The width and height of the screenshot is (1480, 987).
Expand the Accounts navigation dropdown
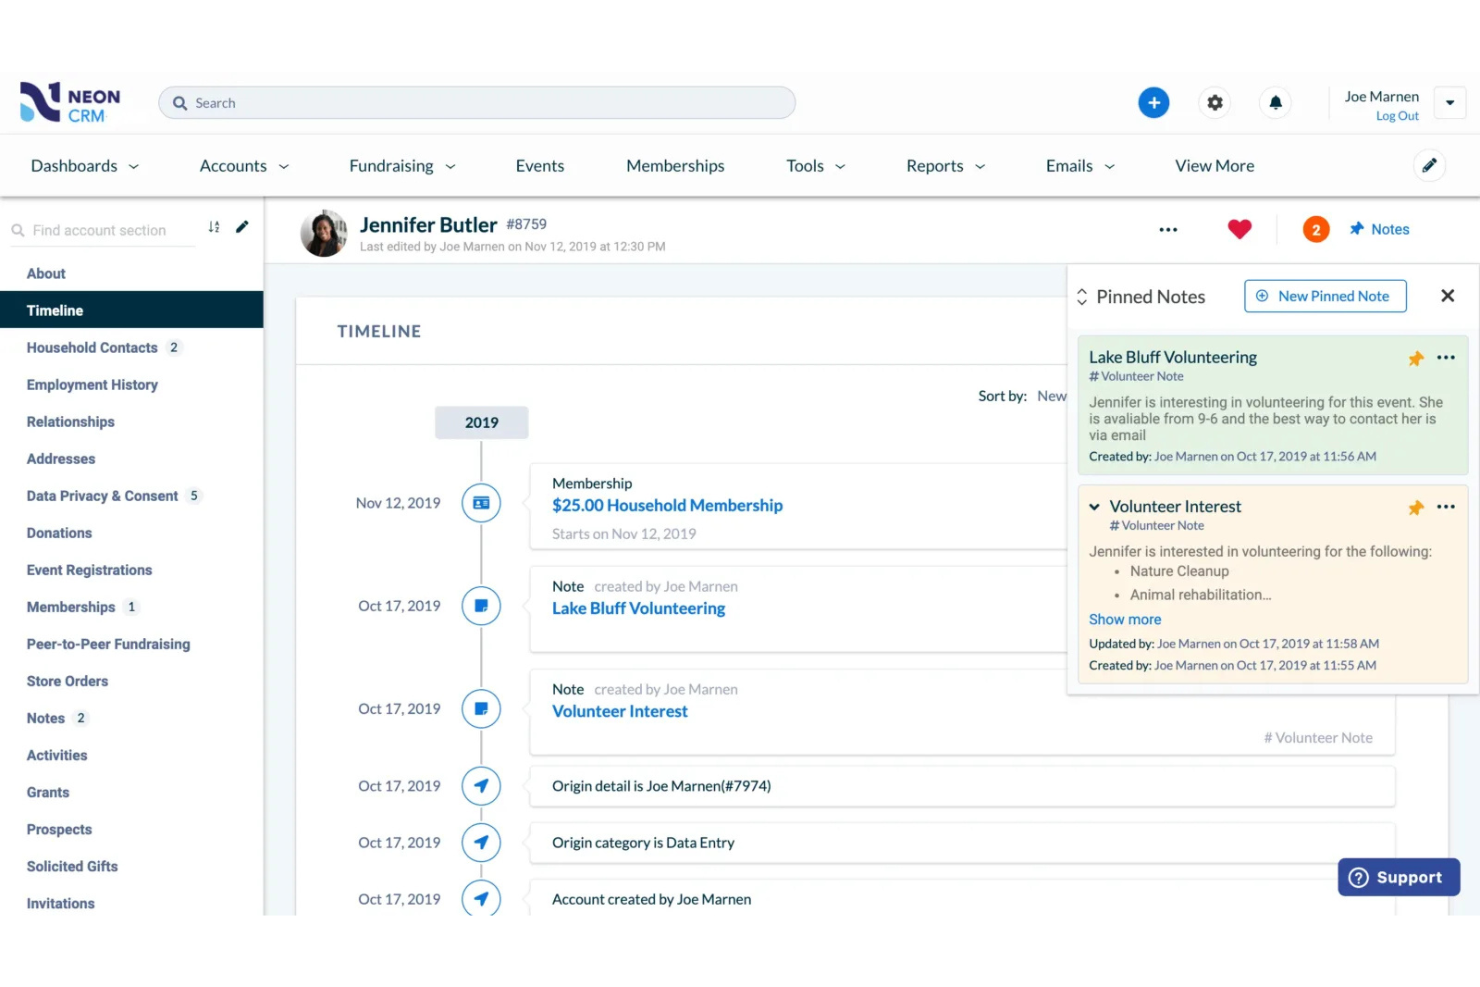(243, 165)
